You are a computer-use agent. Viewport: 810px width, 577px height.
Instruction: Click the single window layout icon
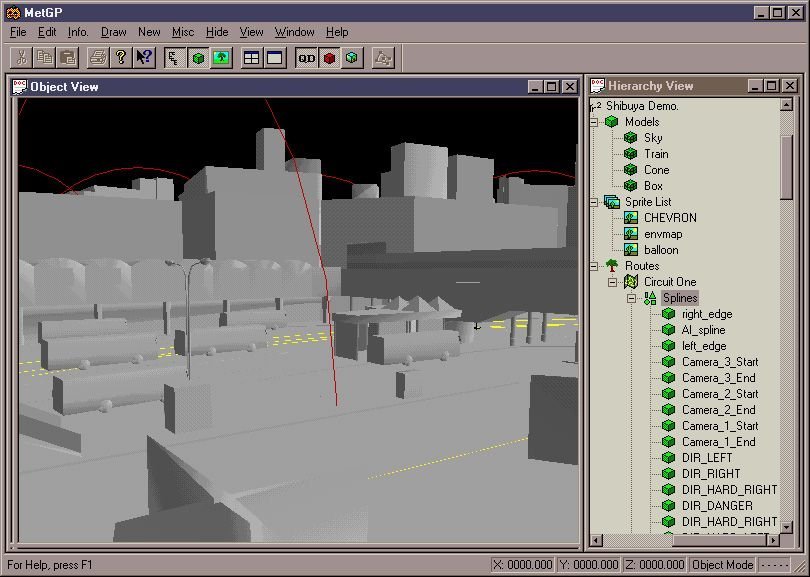tap(275, 57)
